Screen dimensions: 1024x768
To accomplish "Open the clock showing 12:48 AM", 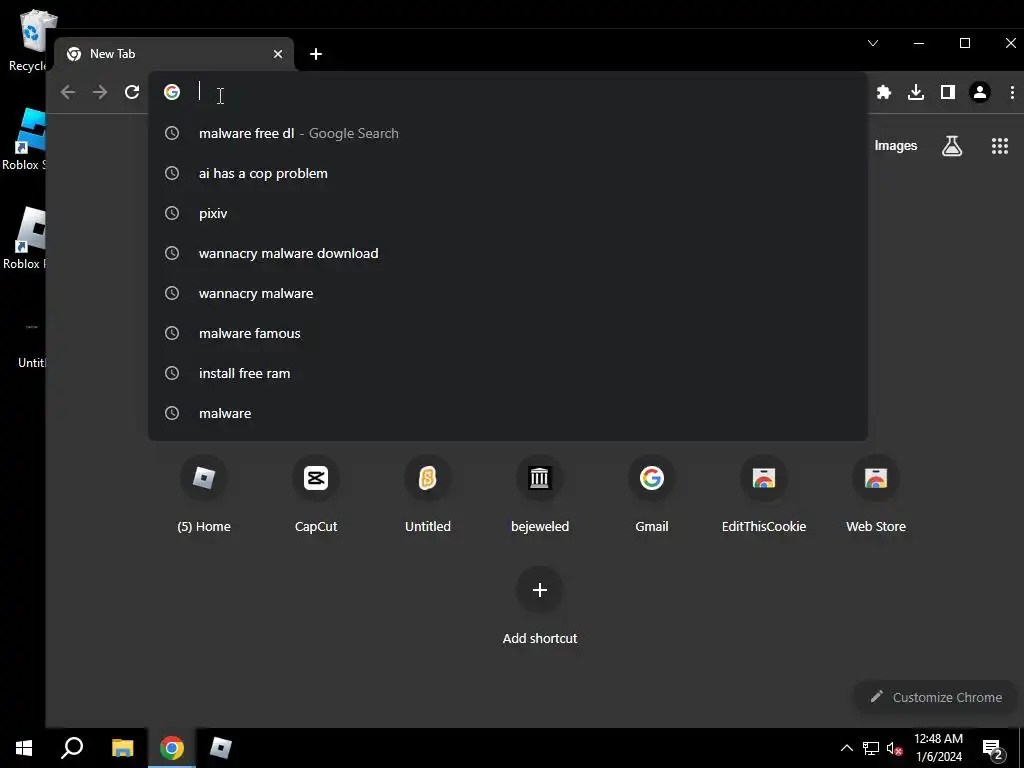I will point(938,748).
